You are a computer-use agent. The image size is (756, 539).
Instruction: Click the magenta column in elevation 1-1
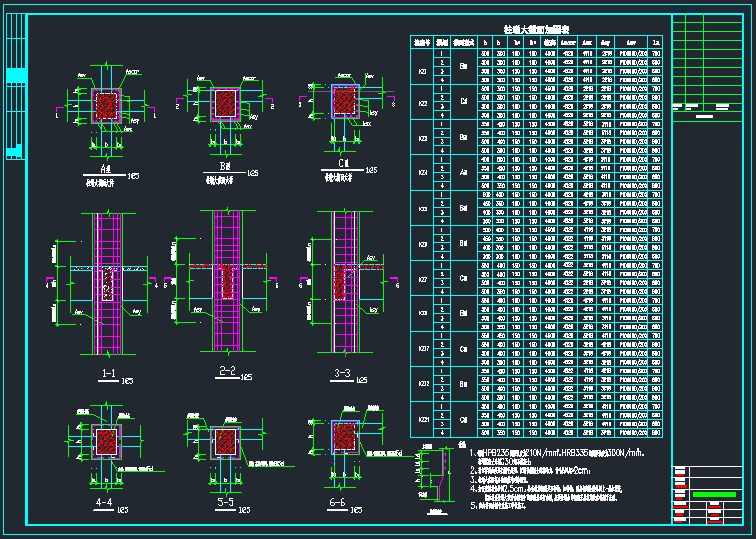pos(106,282)
